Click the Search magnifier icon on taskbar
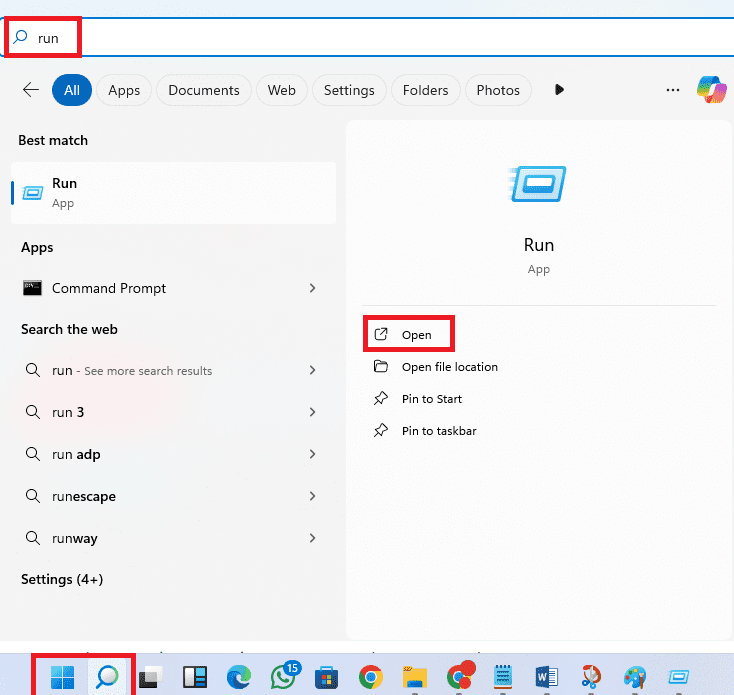Image resolution: width=734 pixels, height=695 pixels. coord(107,677)
